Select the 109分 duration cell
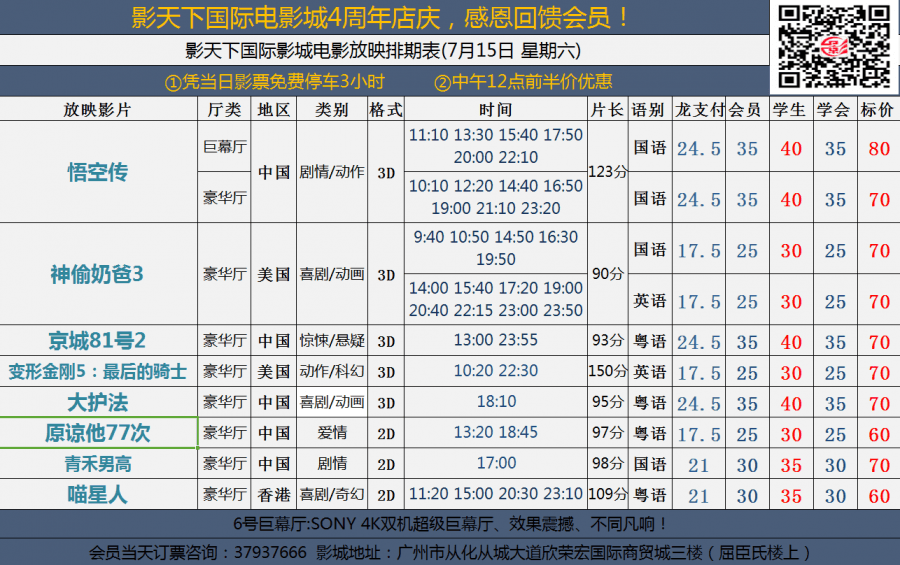This screenshot has width=900, height=565. [x=608, y=494]
